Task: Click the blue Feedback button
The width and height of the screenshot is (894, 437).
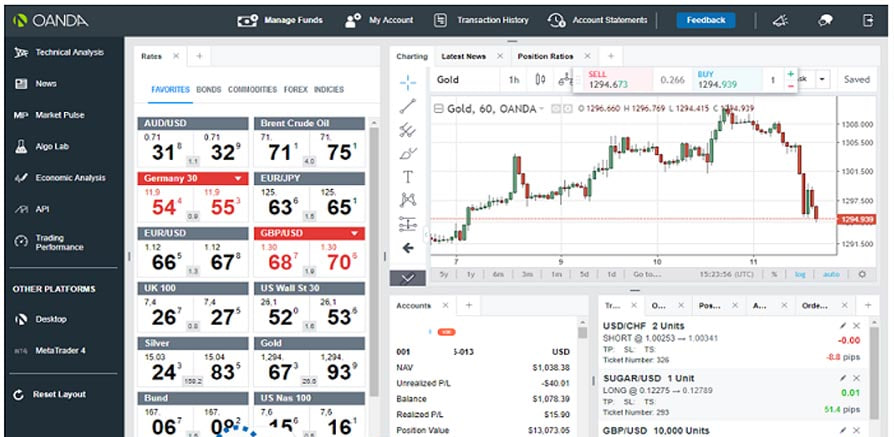Action: pos(706,21)
